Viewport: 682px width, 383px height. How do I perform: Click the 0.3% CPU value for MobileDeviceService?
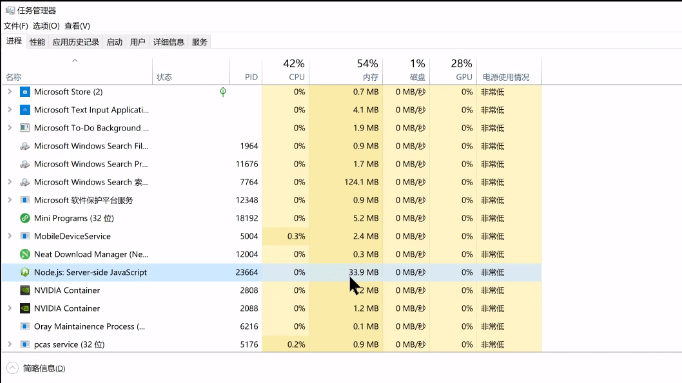296,236
